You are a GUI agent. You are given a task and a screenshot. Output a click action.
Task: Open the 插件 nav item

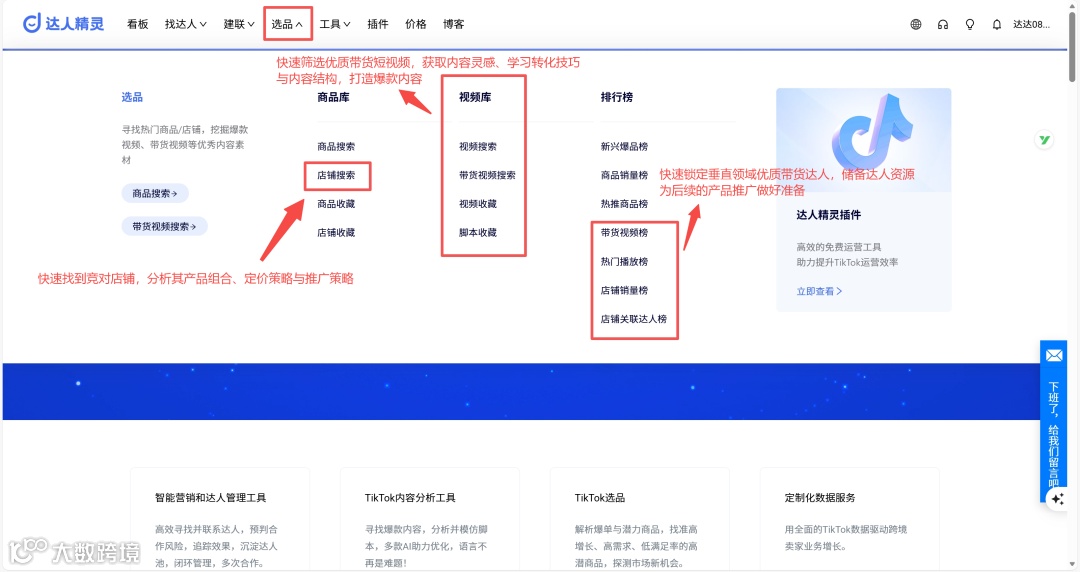[x=377, y=24]
